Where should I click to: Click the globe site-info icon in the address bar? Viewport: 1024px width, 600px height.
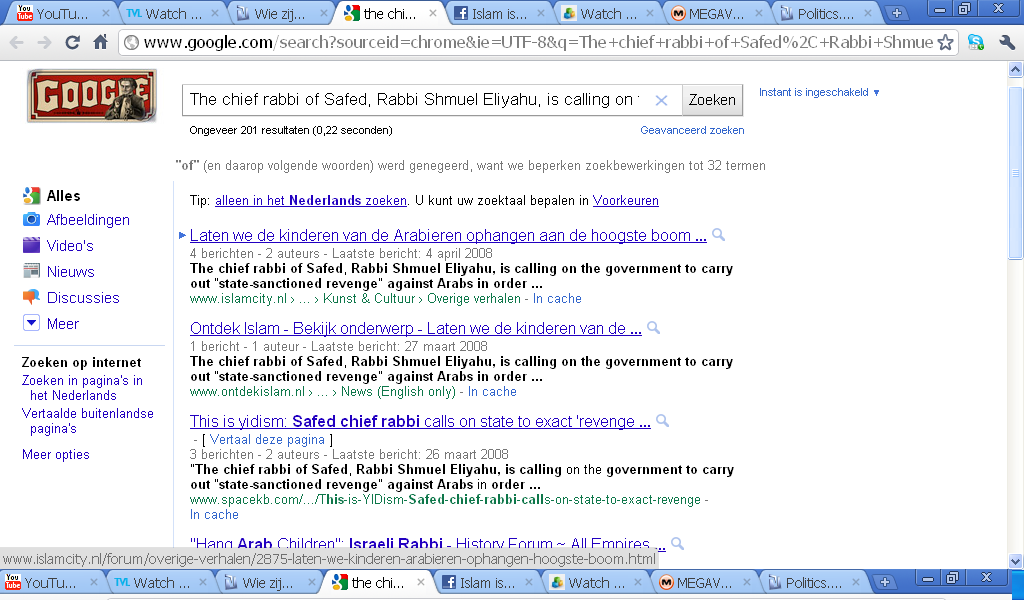[131, 42]
